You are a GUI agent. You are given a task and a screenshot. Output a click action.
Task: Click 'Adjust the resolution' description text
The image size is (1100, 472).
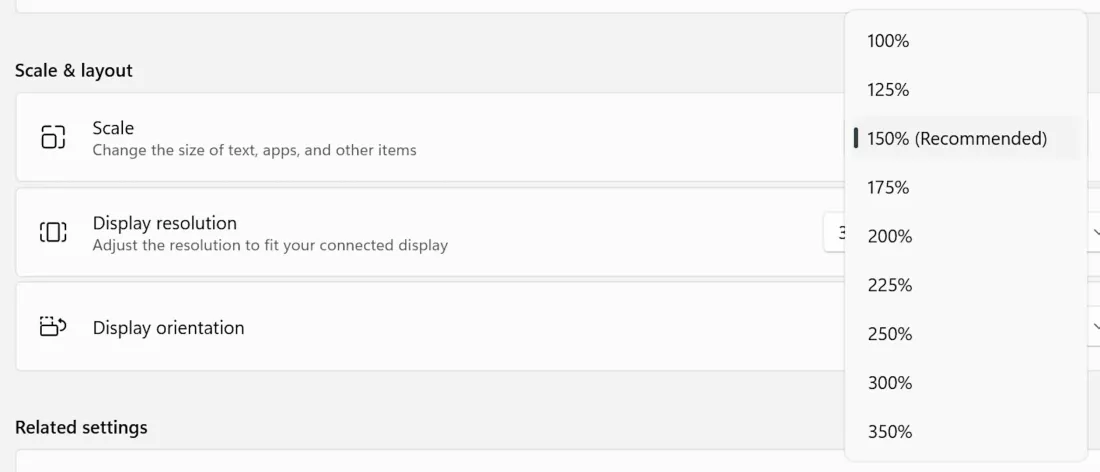point(270,245)
